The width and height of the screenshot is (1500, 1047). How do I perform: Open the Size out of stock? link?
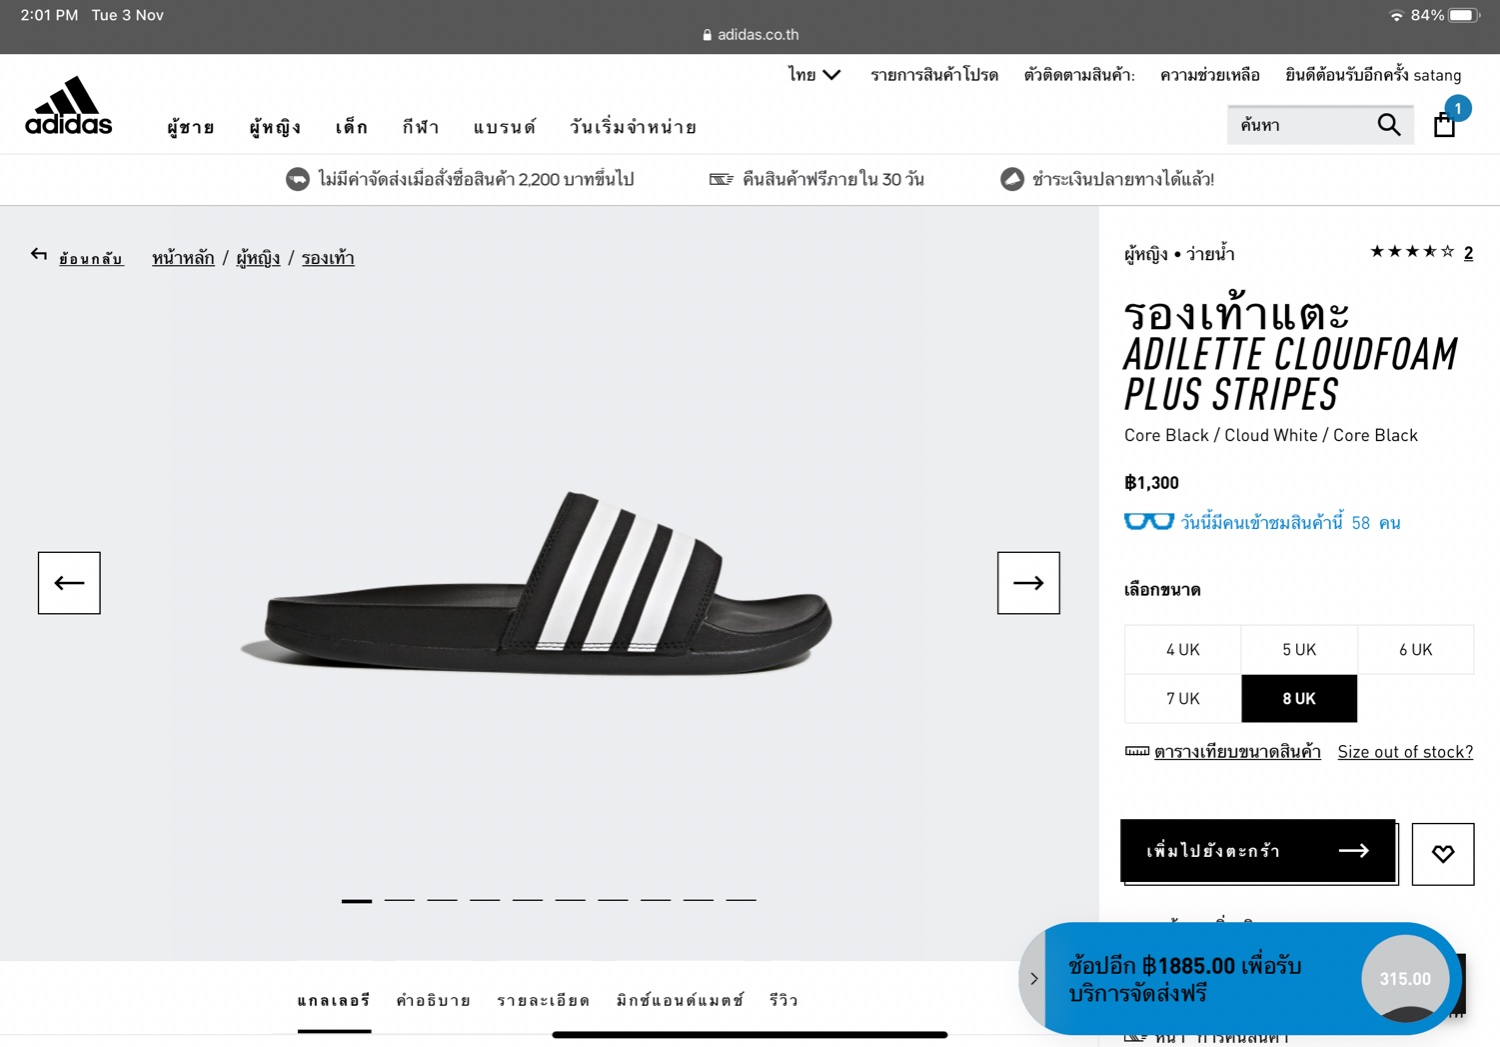(x=1405, y=751)
